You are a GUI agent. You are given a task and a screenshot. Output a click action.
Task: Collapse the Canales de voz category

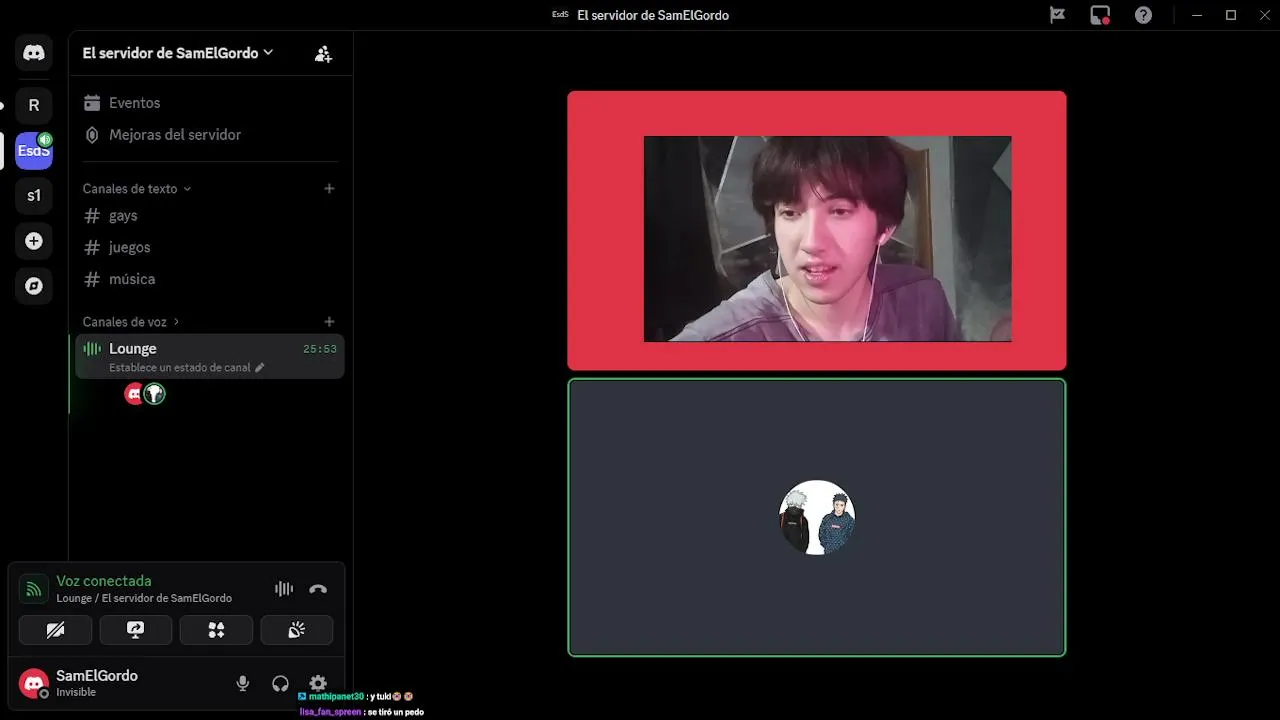click(x=131, y=321)
